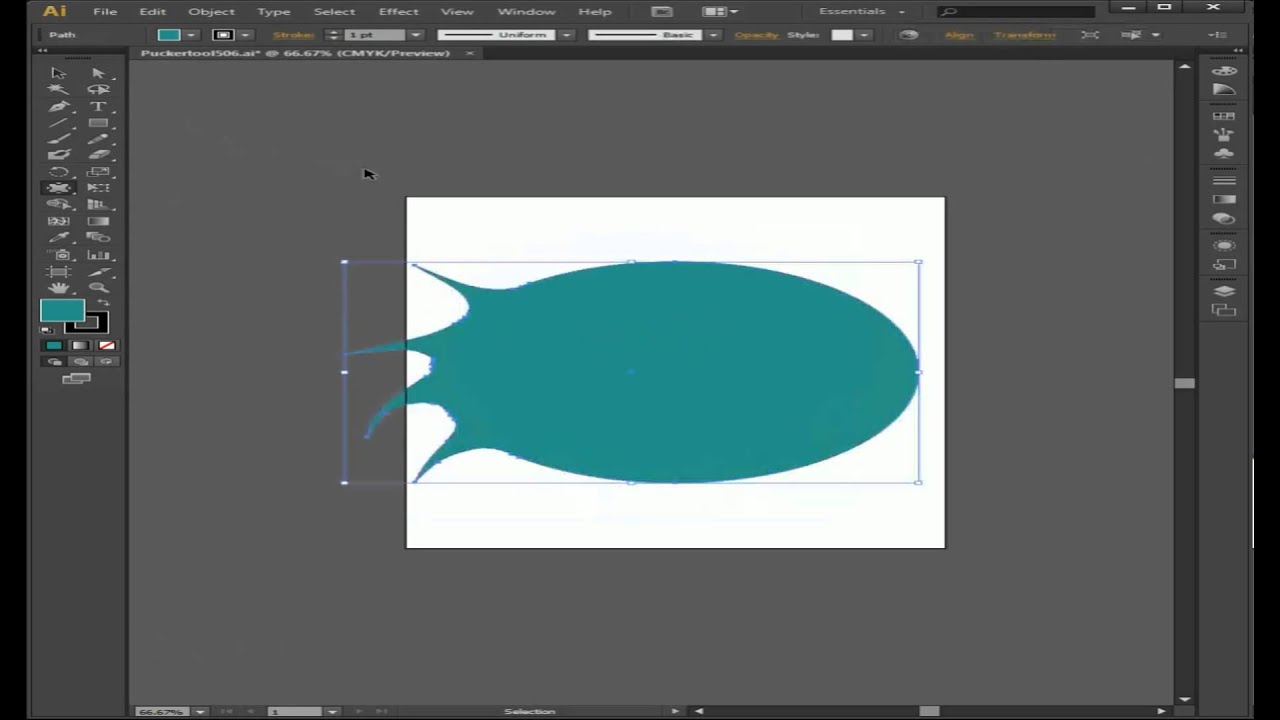Select the Hand tool

[x=59, y=287]
